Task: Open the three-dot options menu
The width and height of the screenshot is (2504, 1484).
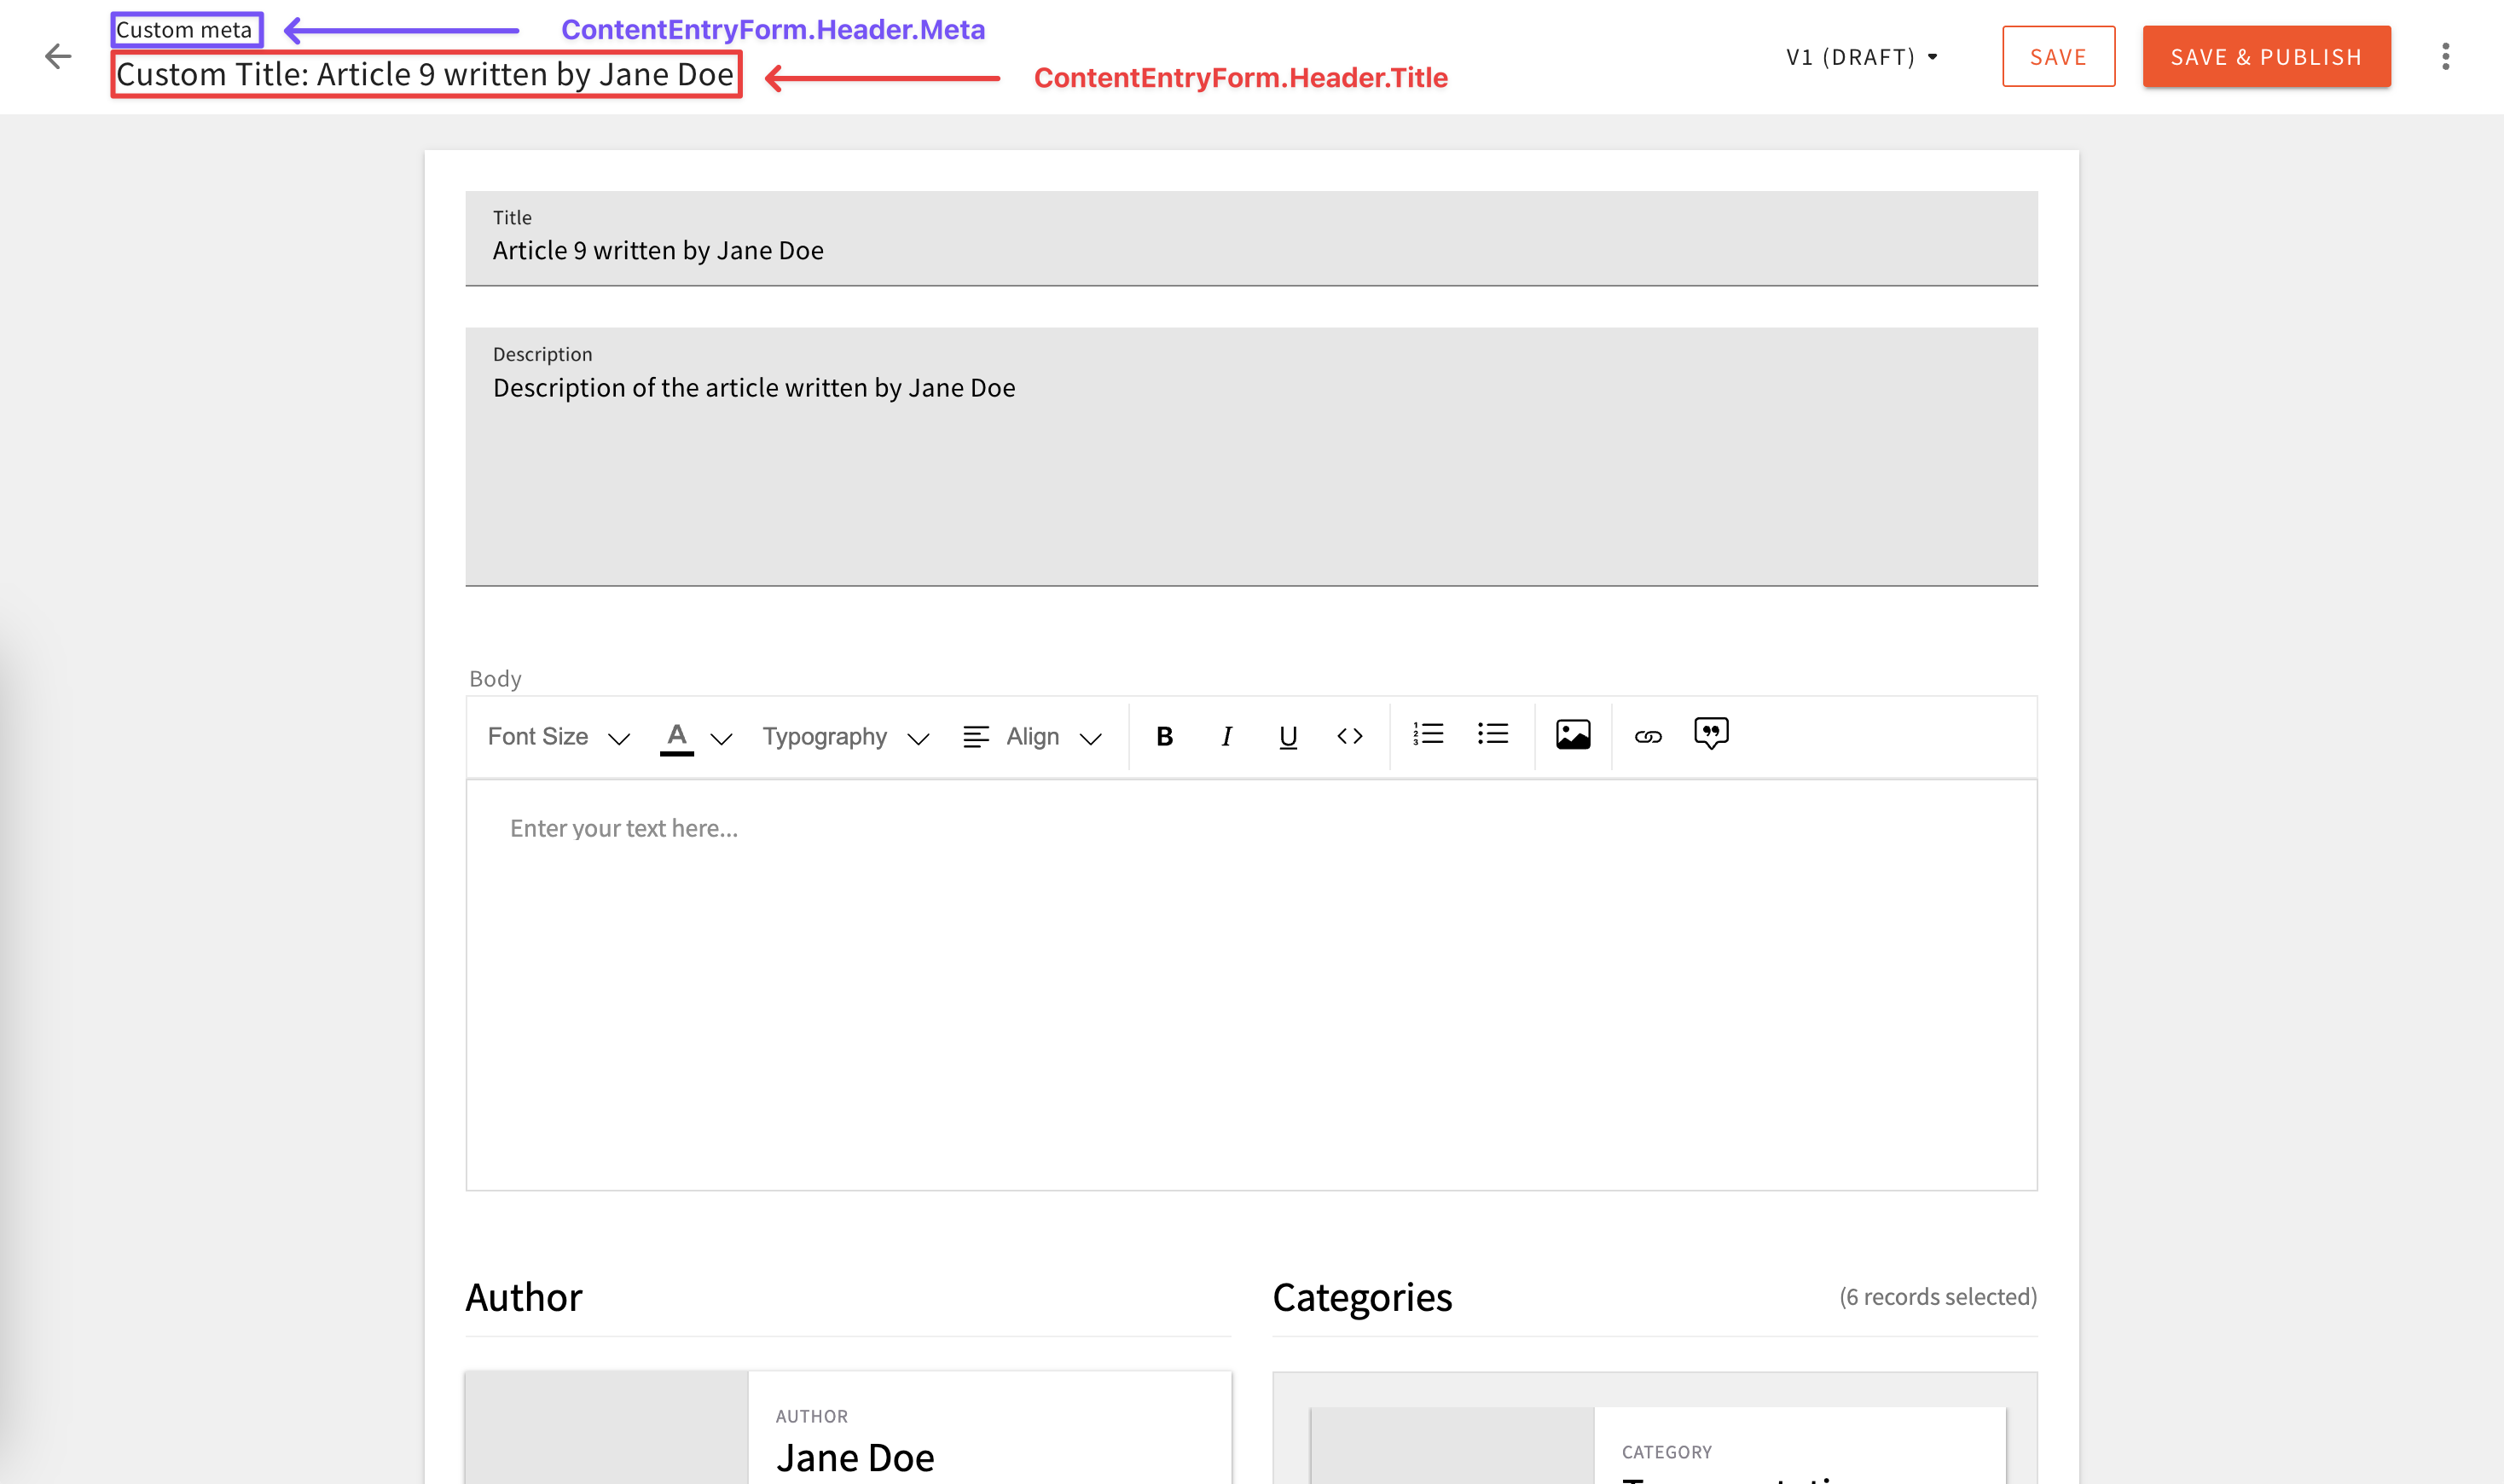Action: click(2445, 56)
